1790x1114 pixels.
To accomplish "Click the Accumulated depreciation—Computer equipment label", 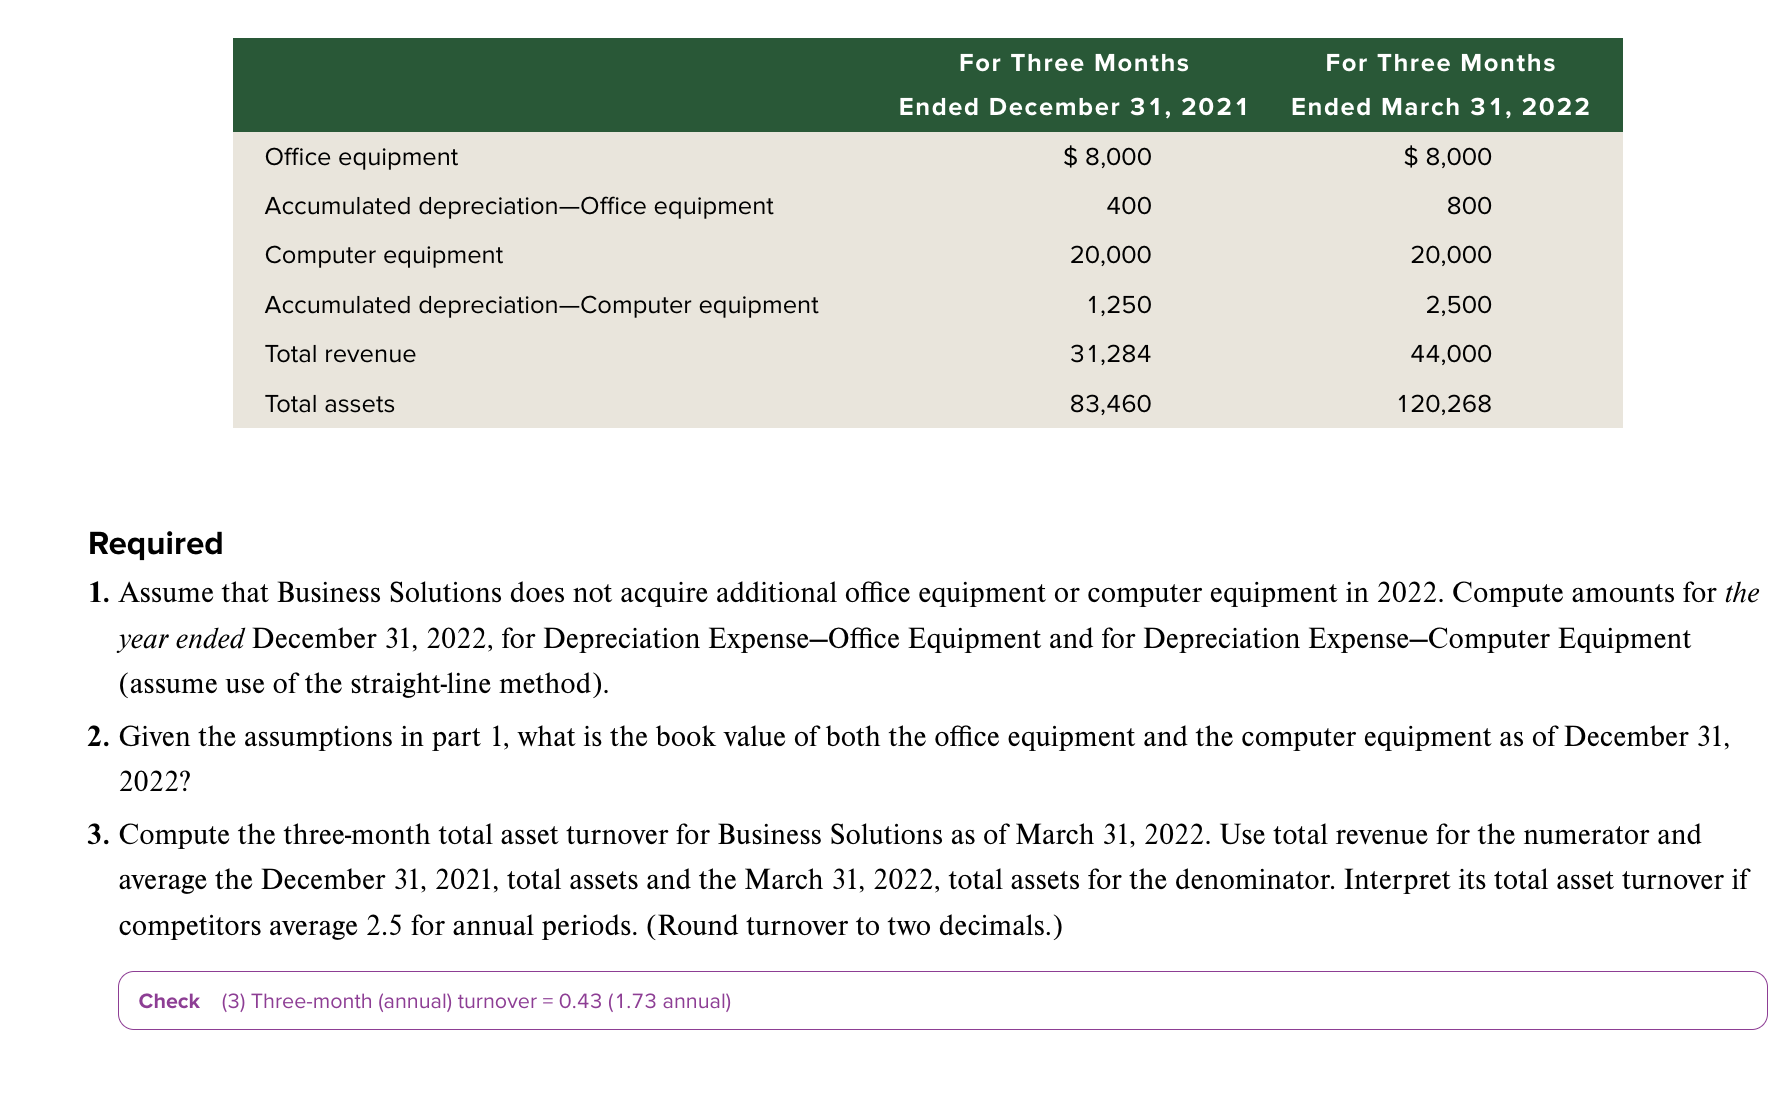I will click(541, 305).
